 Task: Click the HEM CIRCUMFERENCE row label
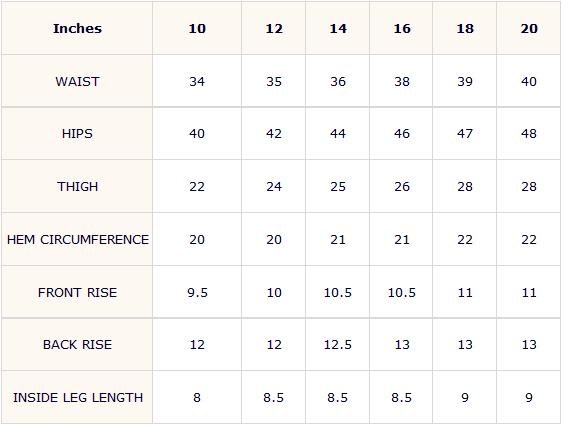coord(78,240)
